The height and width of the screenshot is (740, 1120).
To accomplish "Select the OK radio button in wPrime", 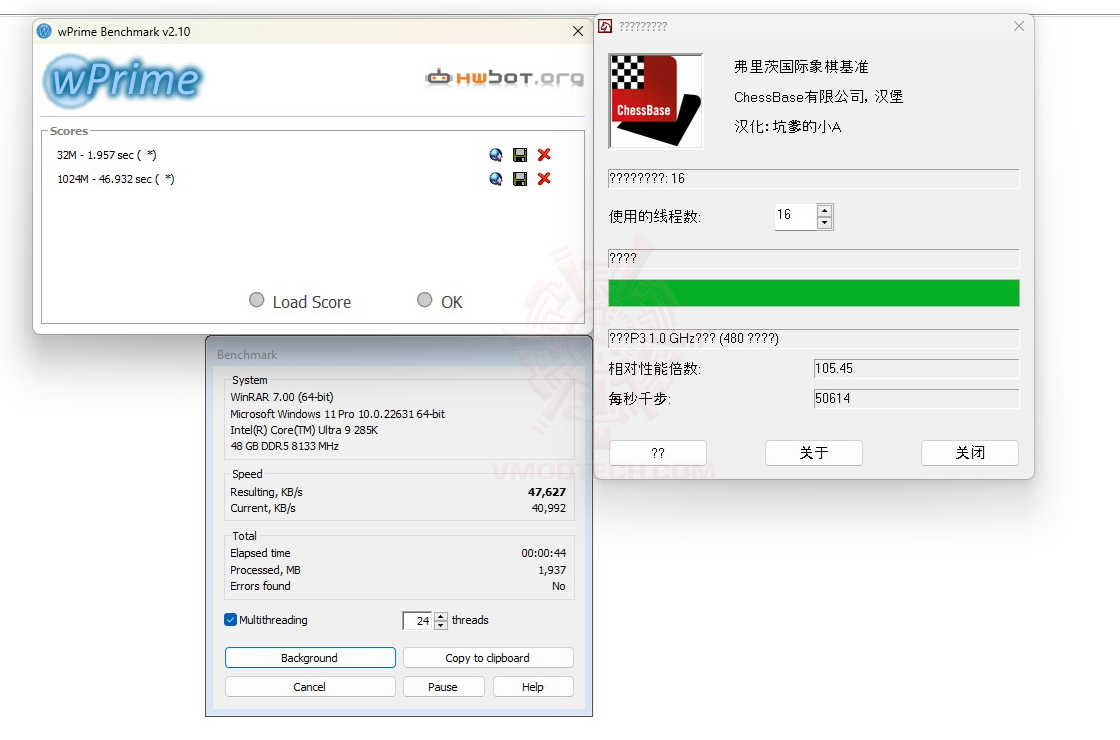I will [x=425, y=301].
